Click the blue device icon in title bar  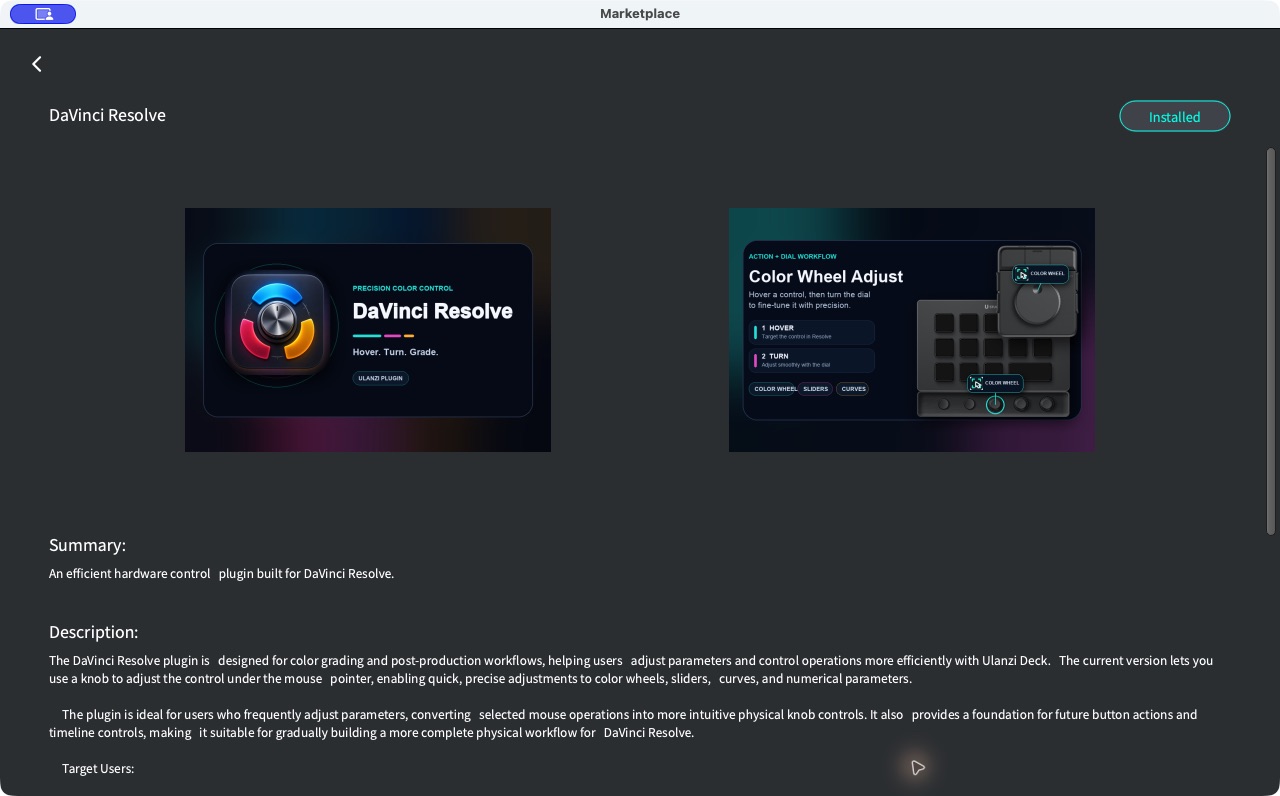point(43,14)
